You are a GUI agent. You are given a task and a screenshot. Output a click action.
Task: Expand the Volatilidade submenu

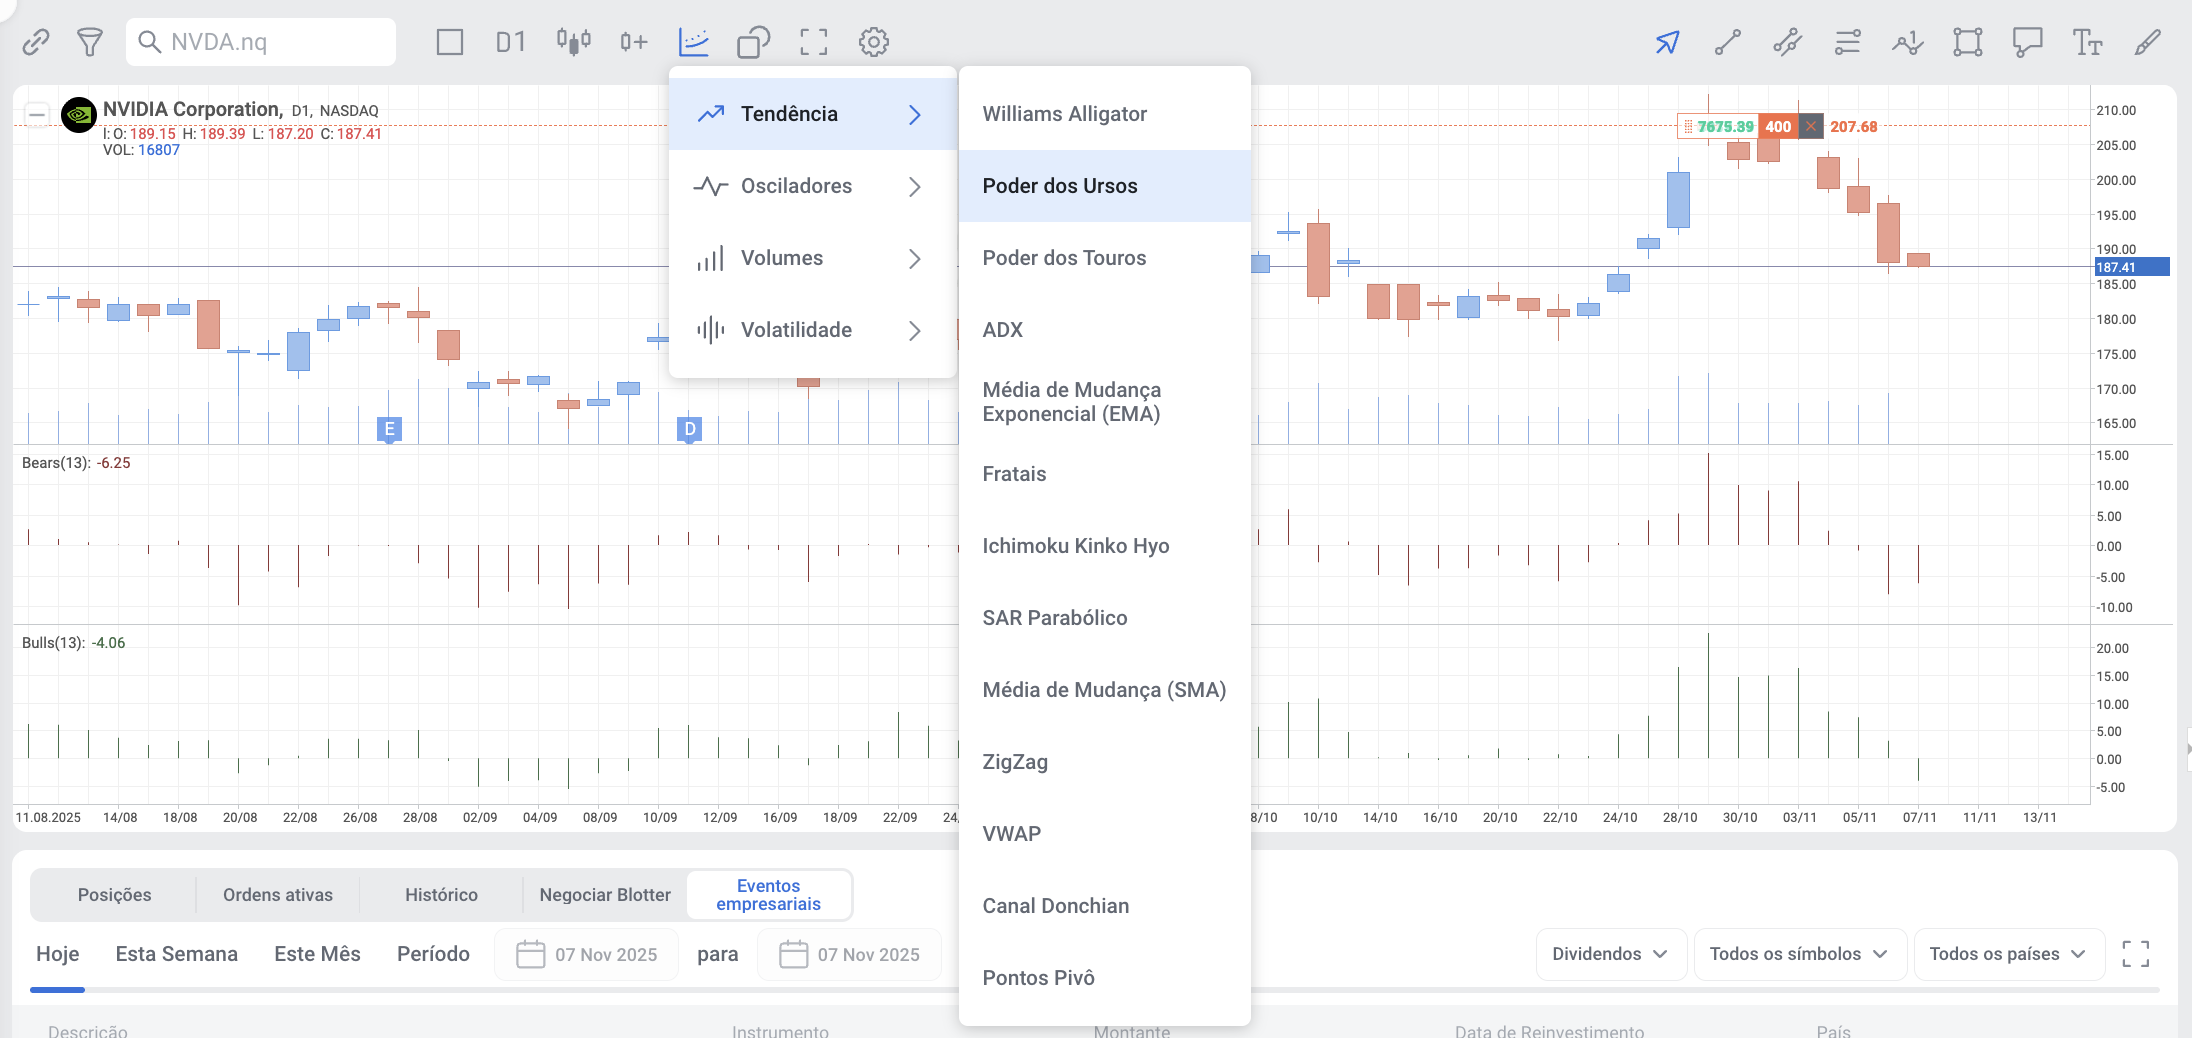pyautogui.click(x=812, y=330)
